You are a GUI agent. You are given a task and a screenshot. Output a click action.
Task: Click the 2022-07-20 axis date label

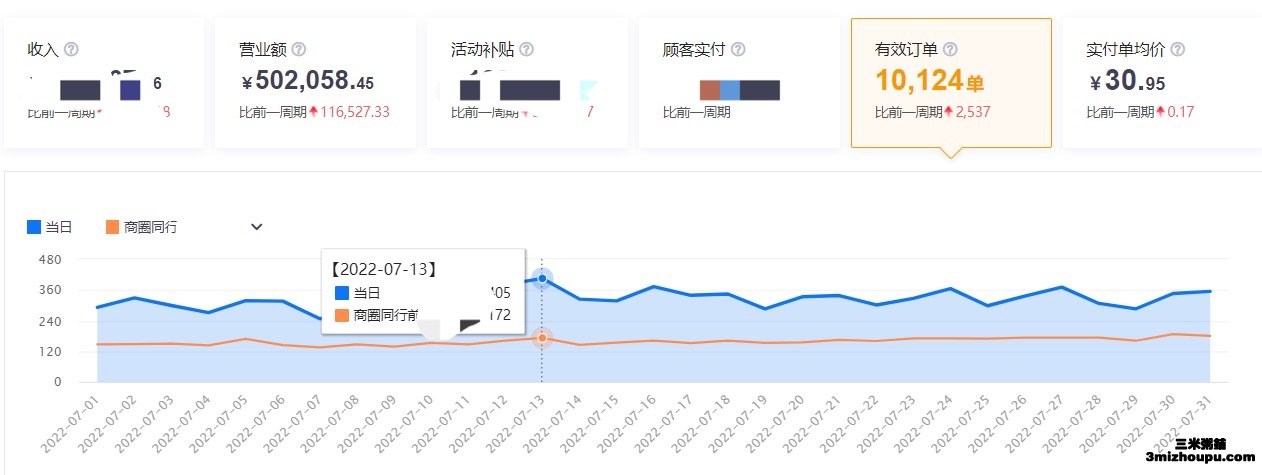pyautogui.click(x=775, y=426)
